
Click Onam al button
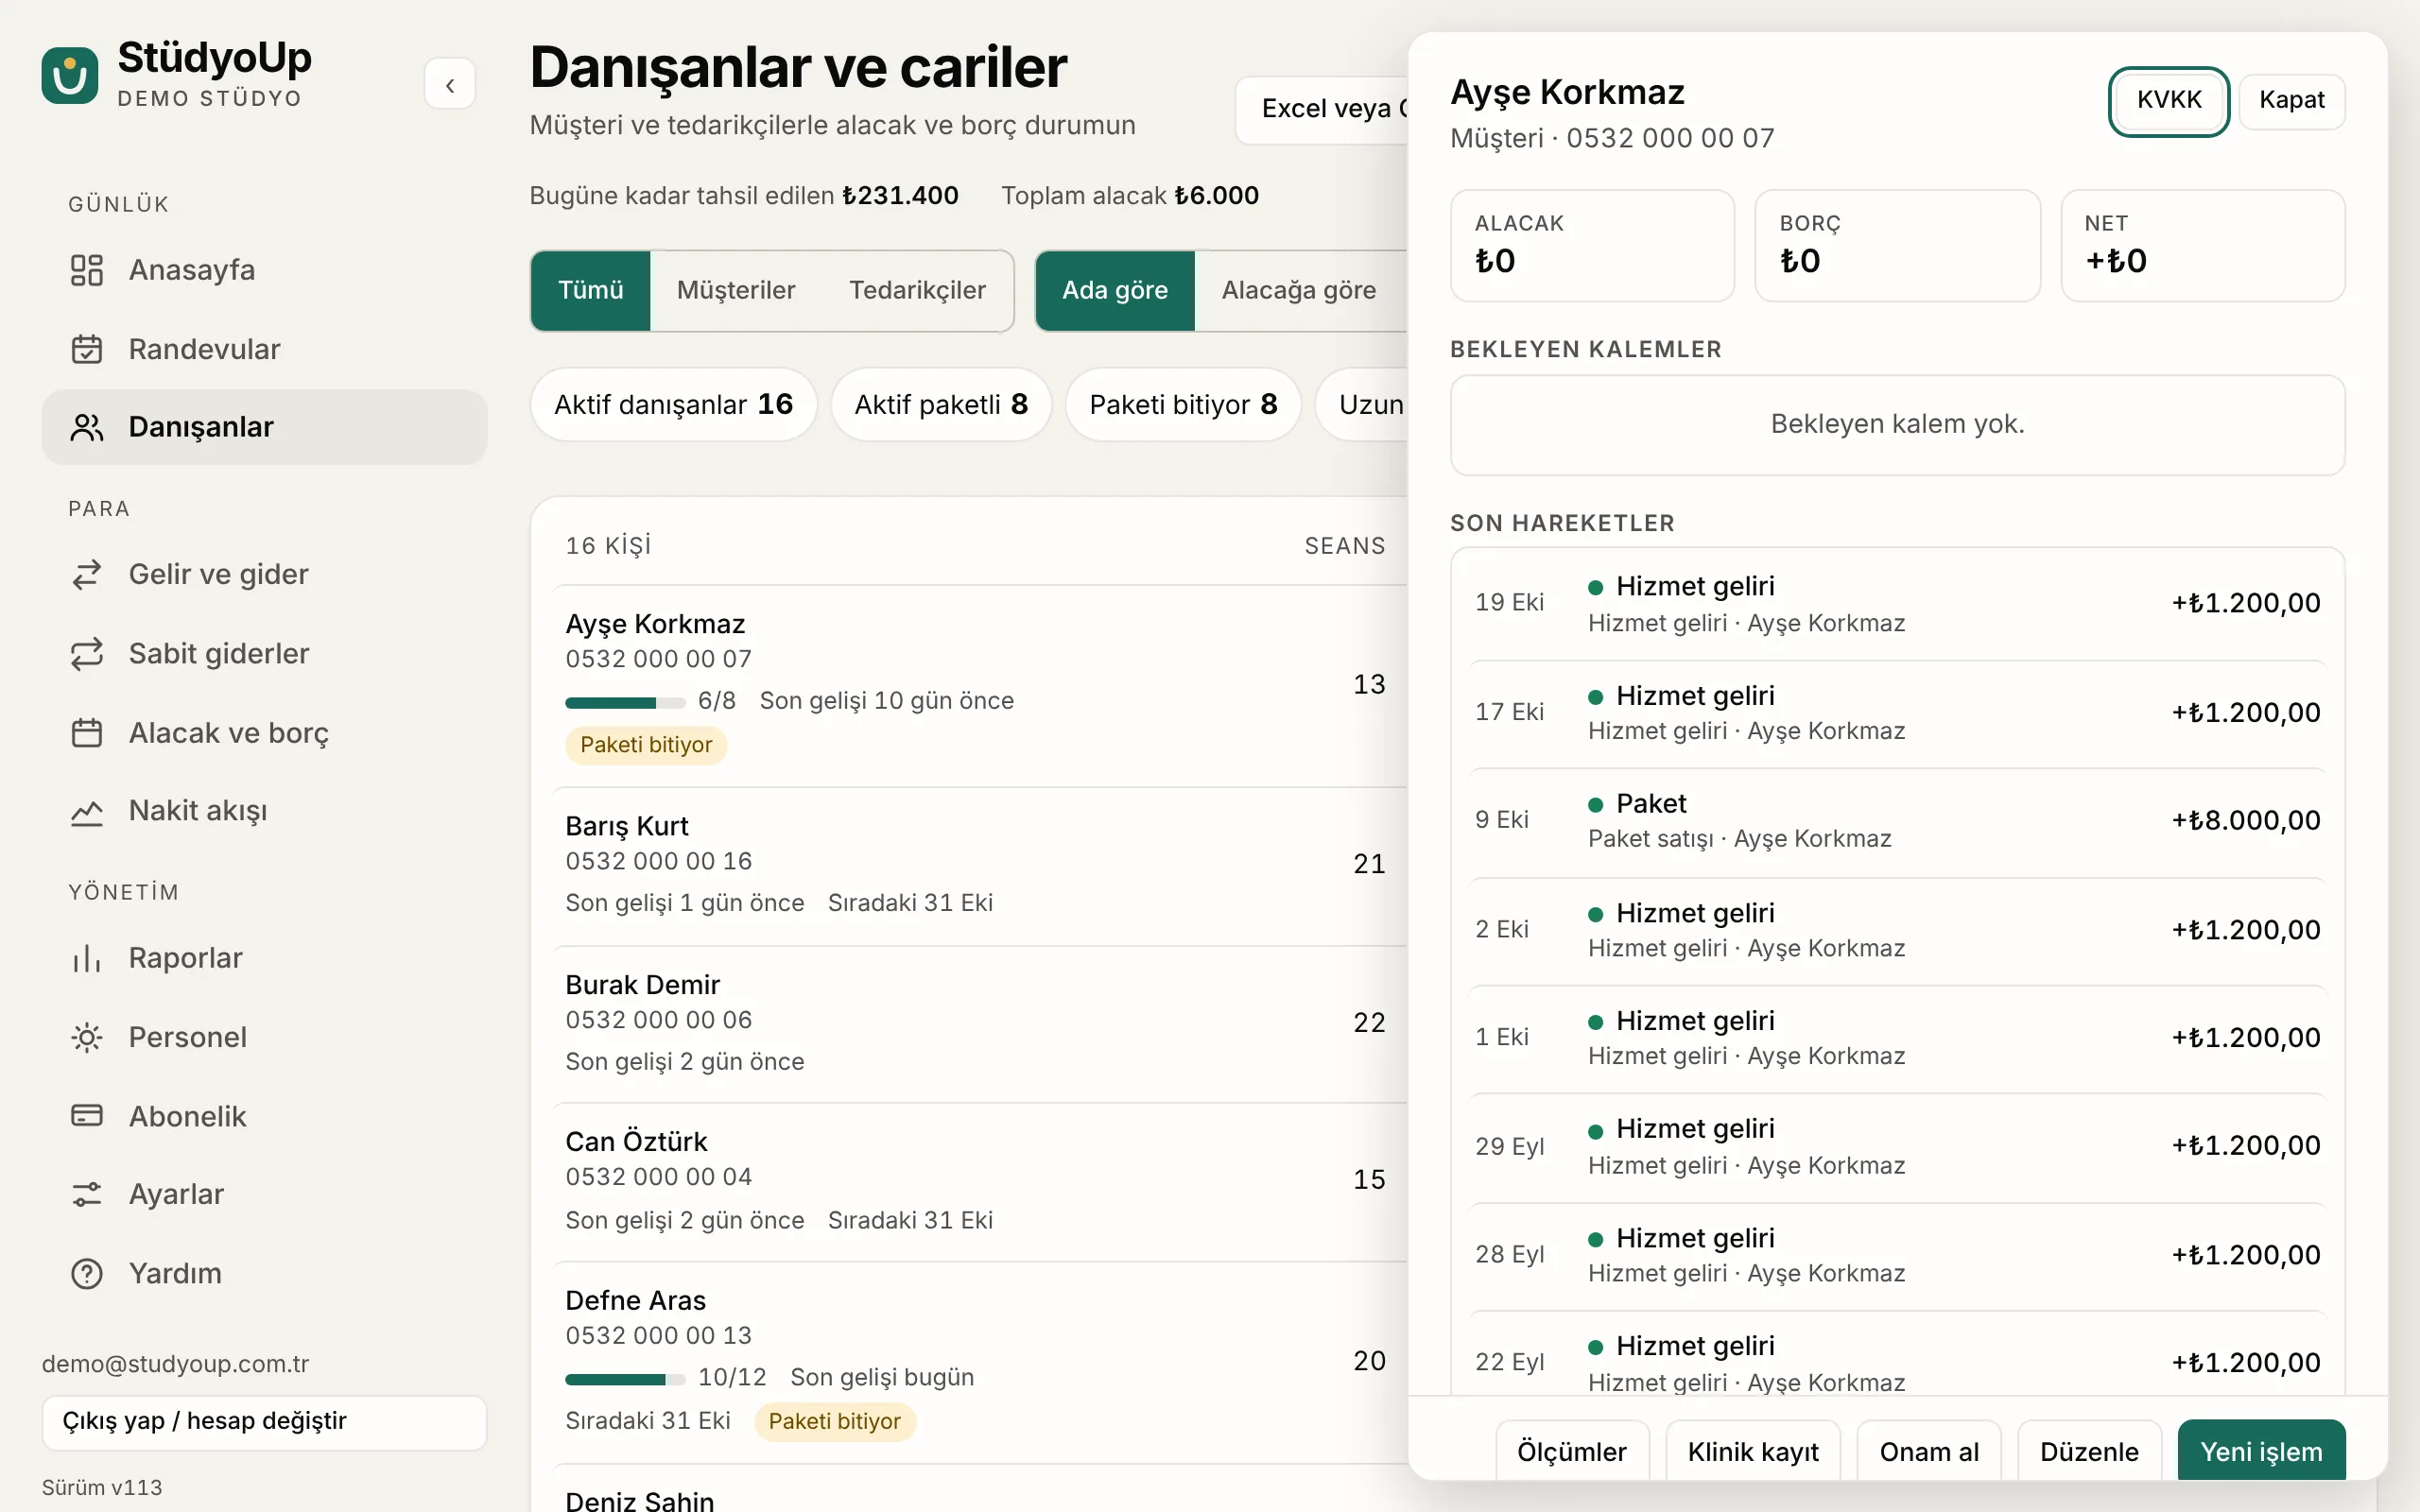tap(1928, 1450)
